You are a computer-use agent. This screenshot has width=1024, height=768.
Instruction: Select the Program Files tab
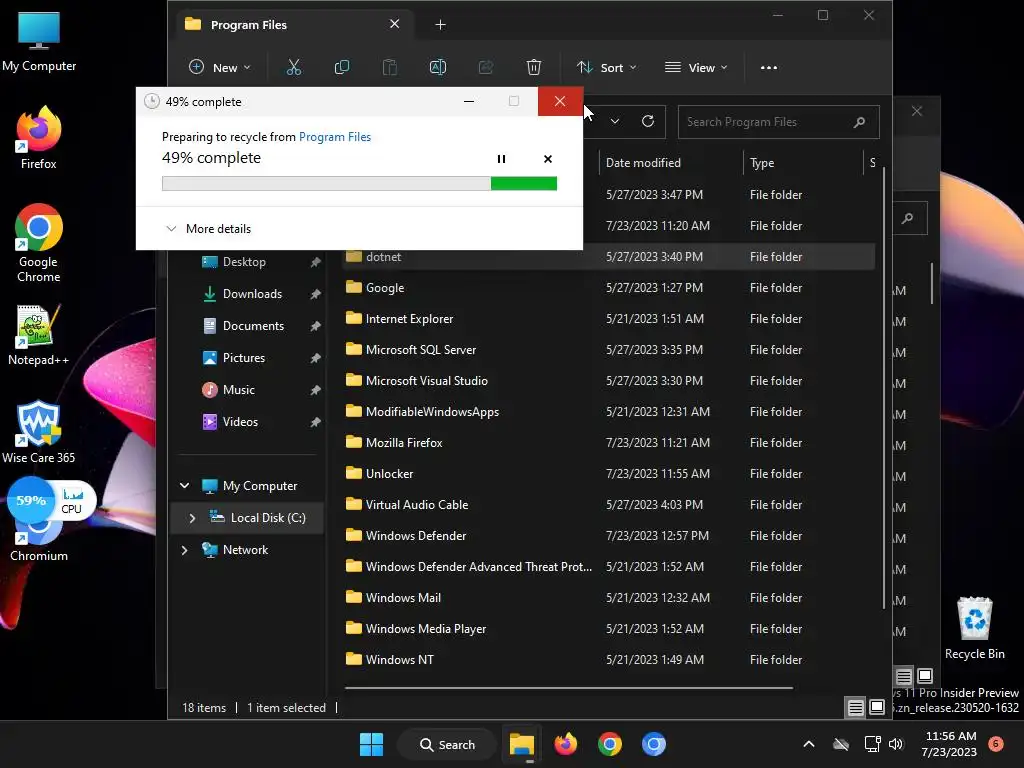(295, 25)
